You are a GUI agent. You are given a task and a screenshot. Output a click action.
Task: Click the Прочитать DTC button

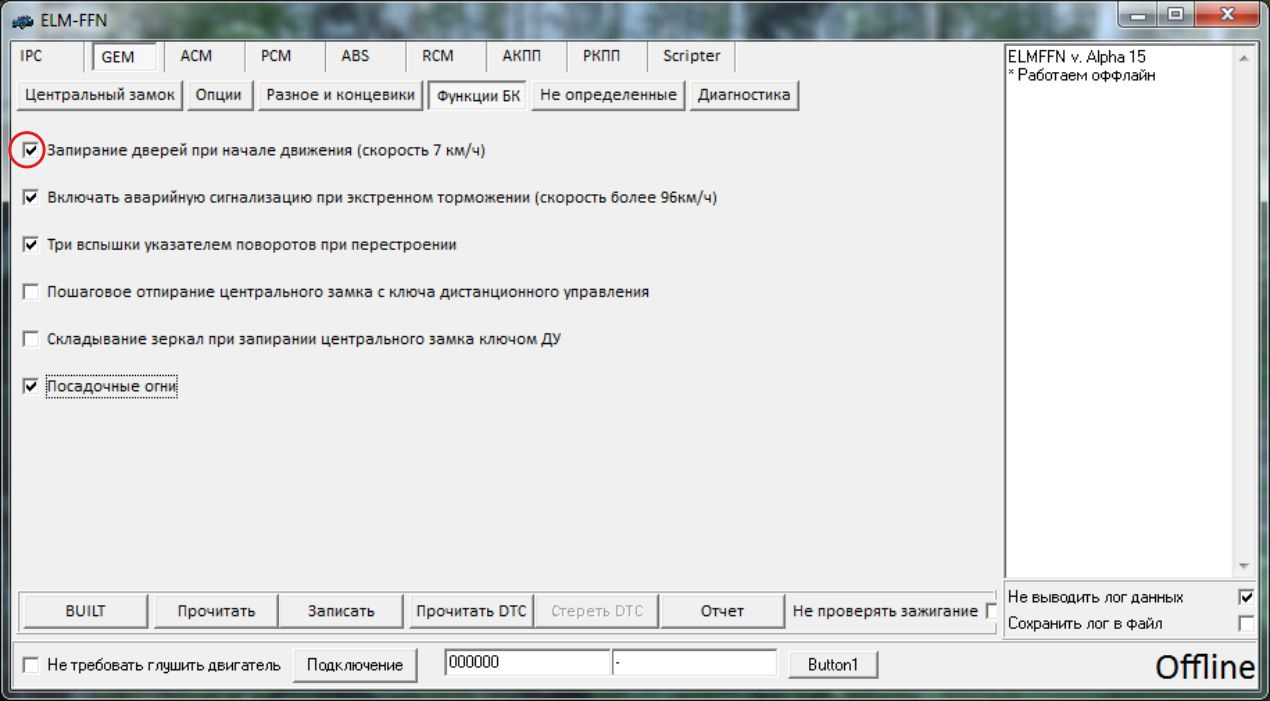[471, 611]
